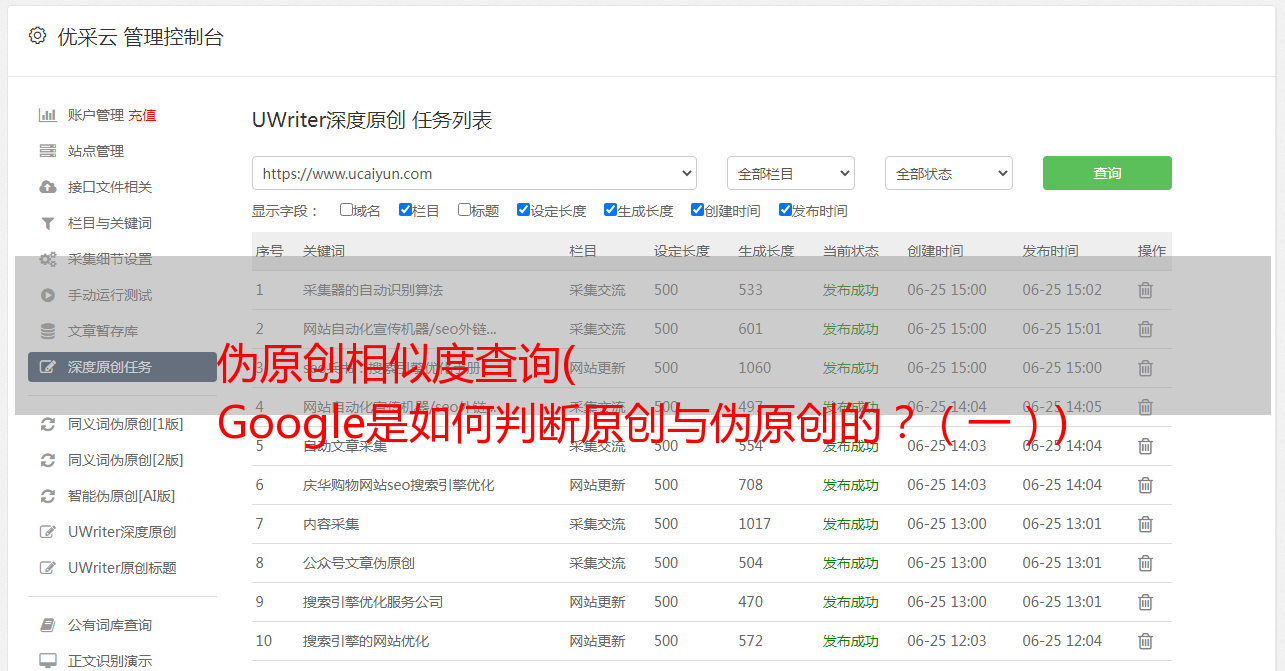The width and height of the screenshot is (1285, 671).
Task: Open 同义词伪原创[2版] link
Action: pos(126,460)
